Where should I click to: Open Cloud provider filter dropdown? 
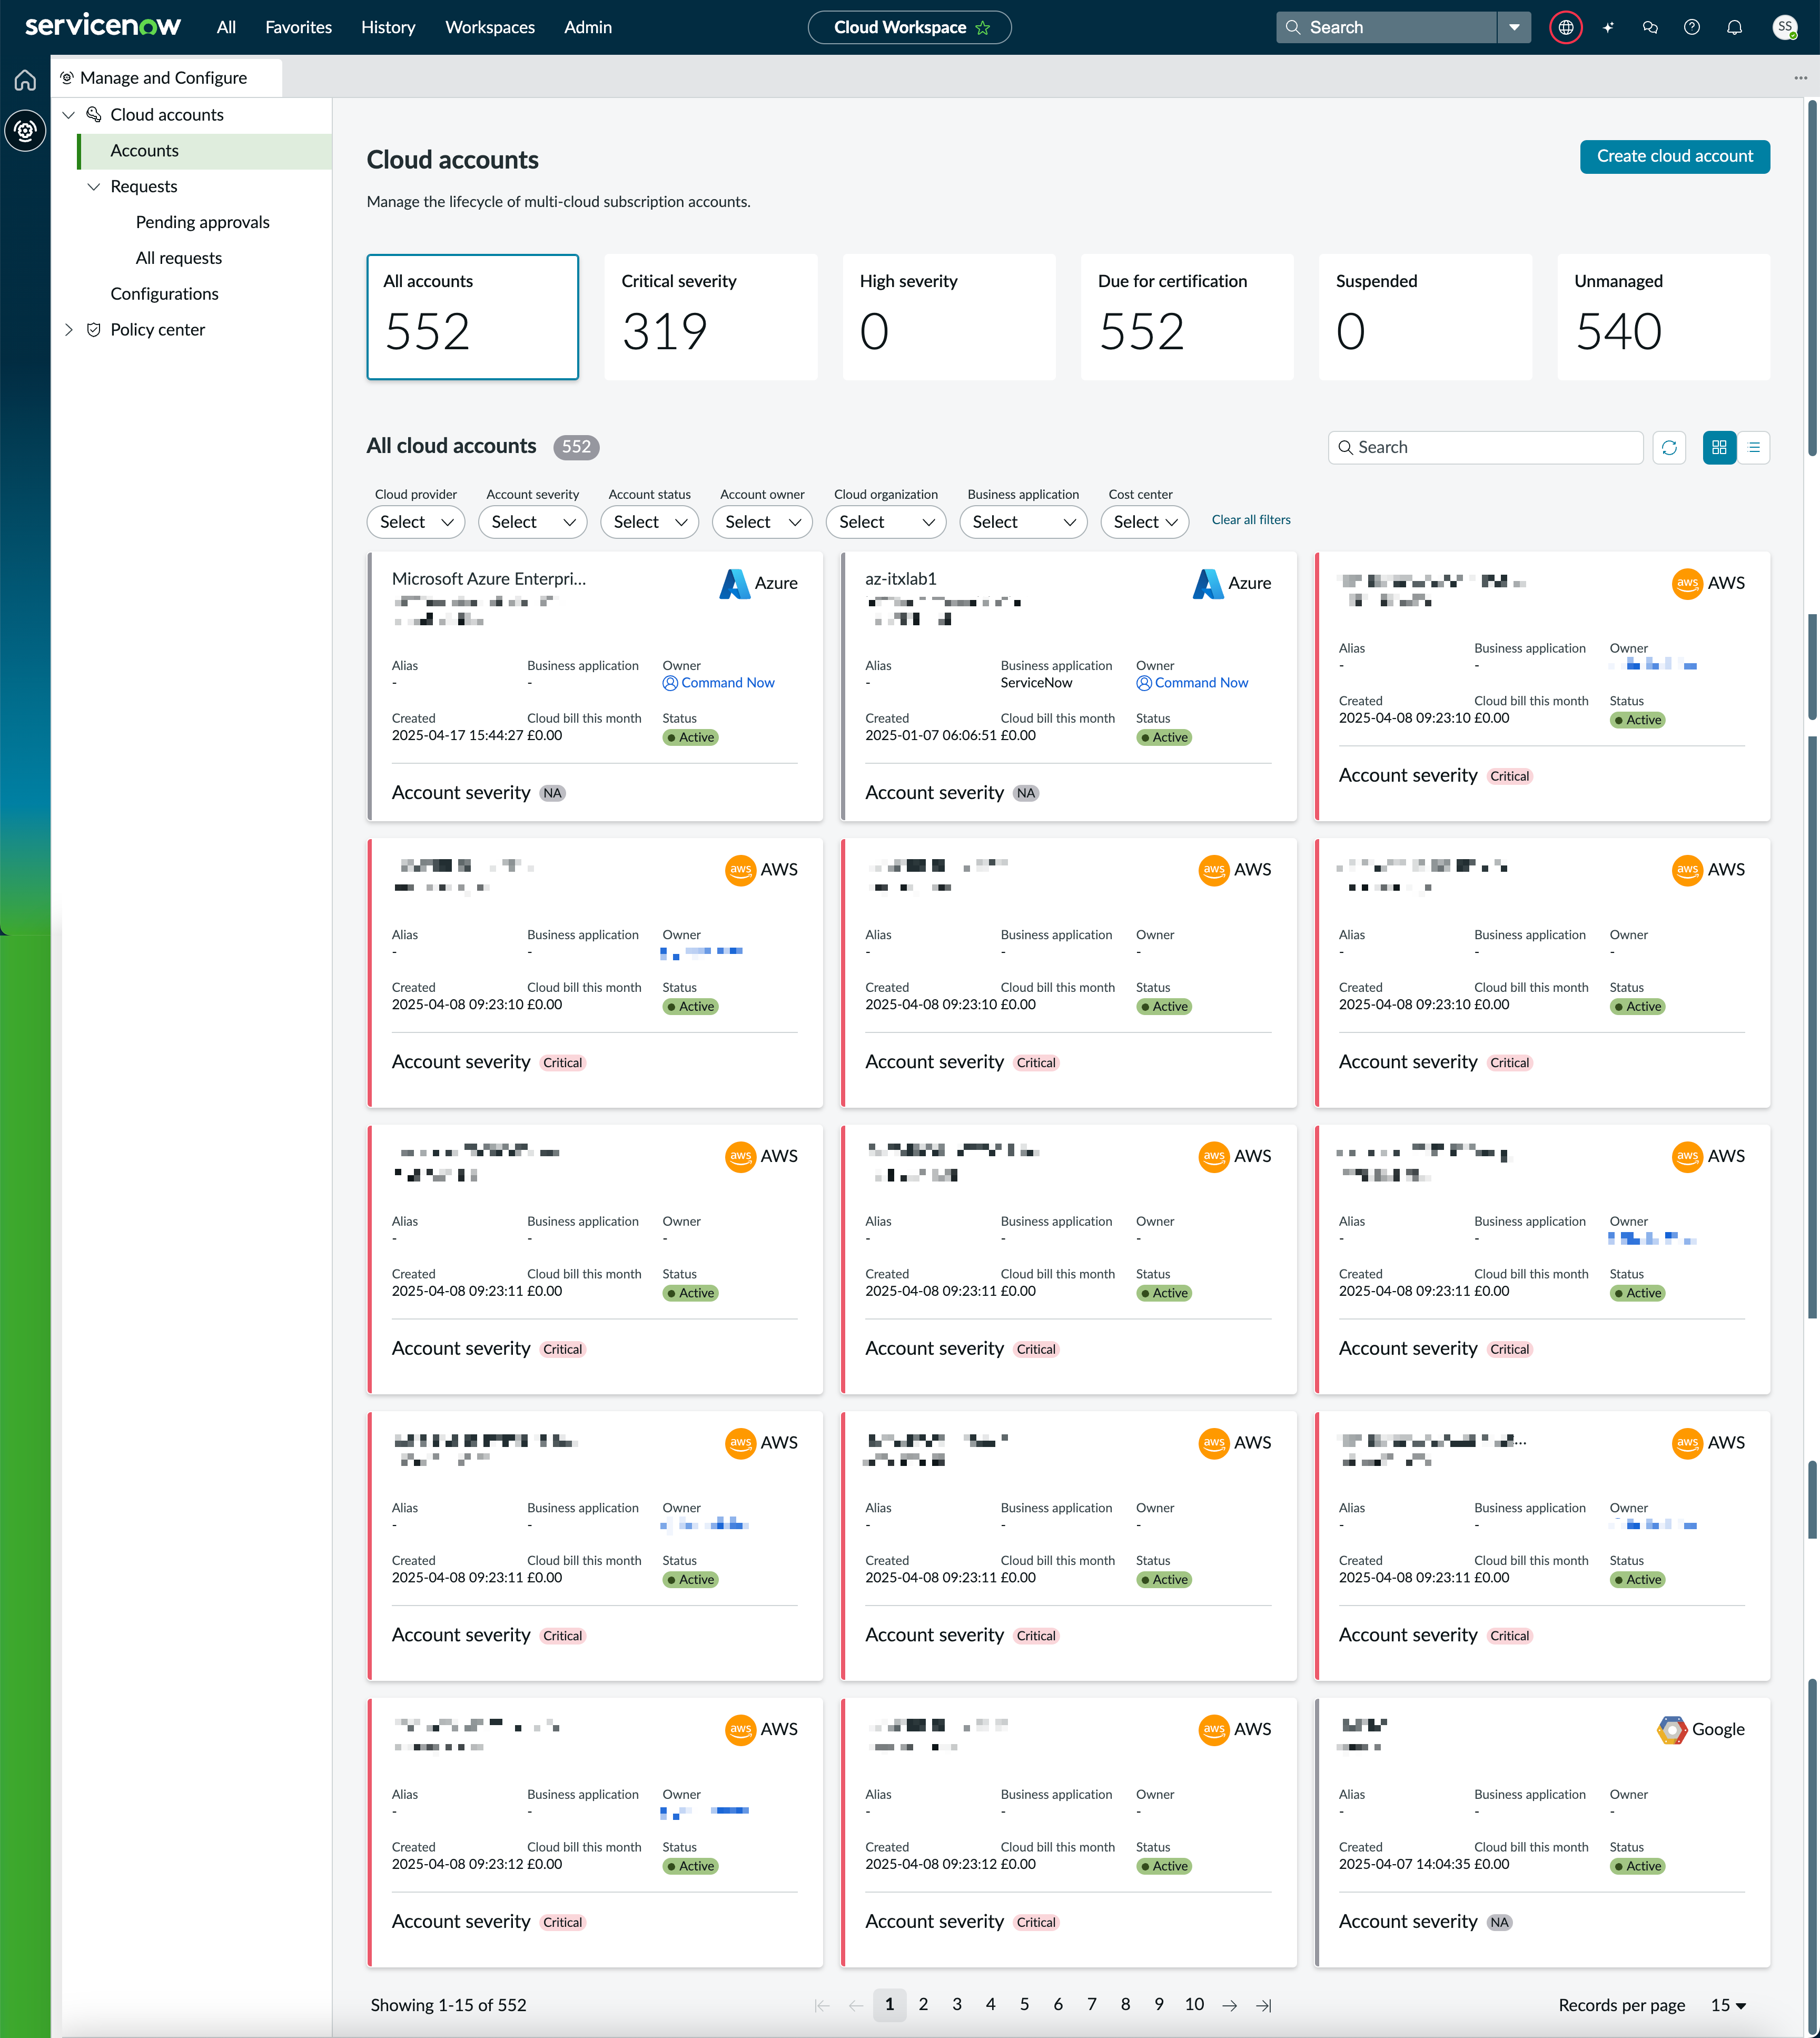click(x=416, y=522)
